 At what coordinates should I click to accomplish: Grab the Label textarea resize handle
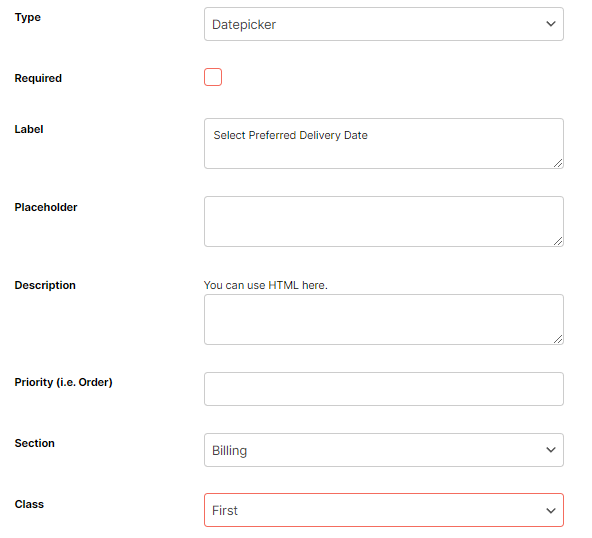pos(558,163)
